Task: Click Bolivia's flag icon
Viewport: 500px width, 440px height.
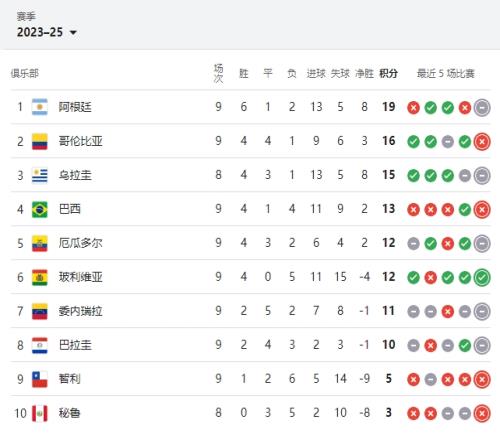Action: pyautogui.click(x=40, y=277)
